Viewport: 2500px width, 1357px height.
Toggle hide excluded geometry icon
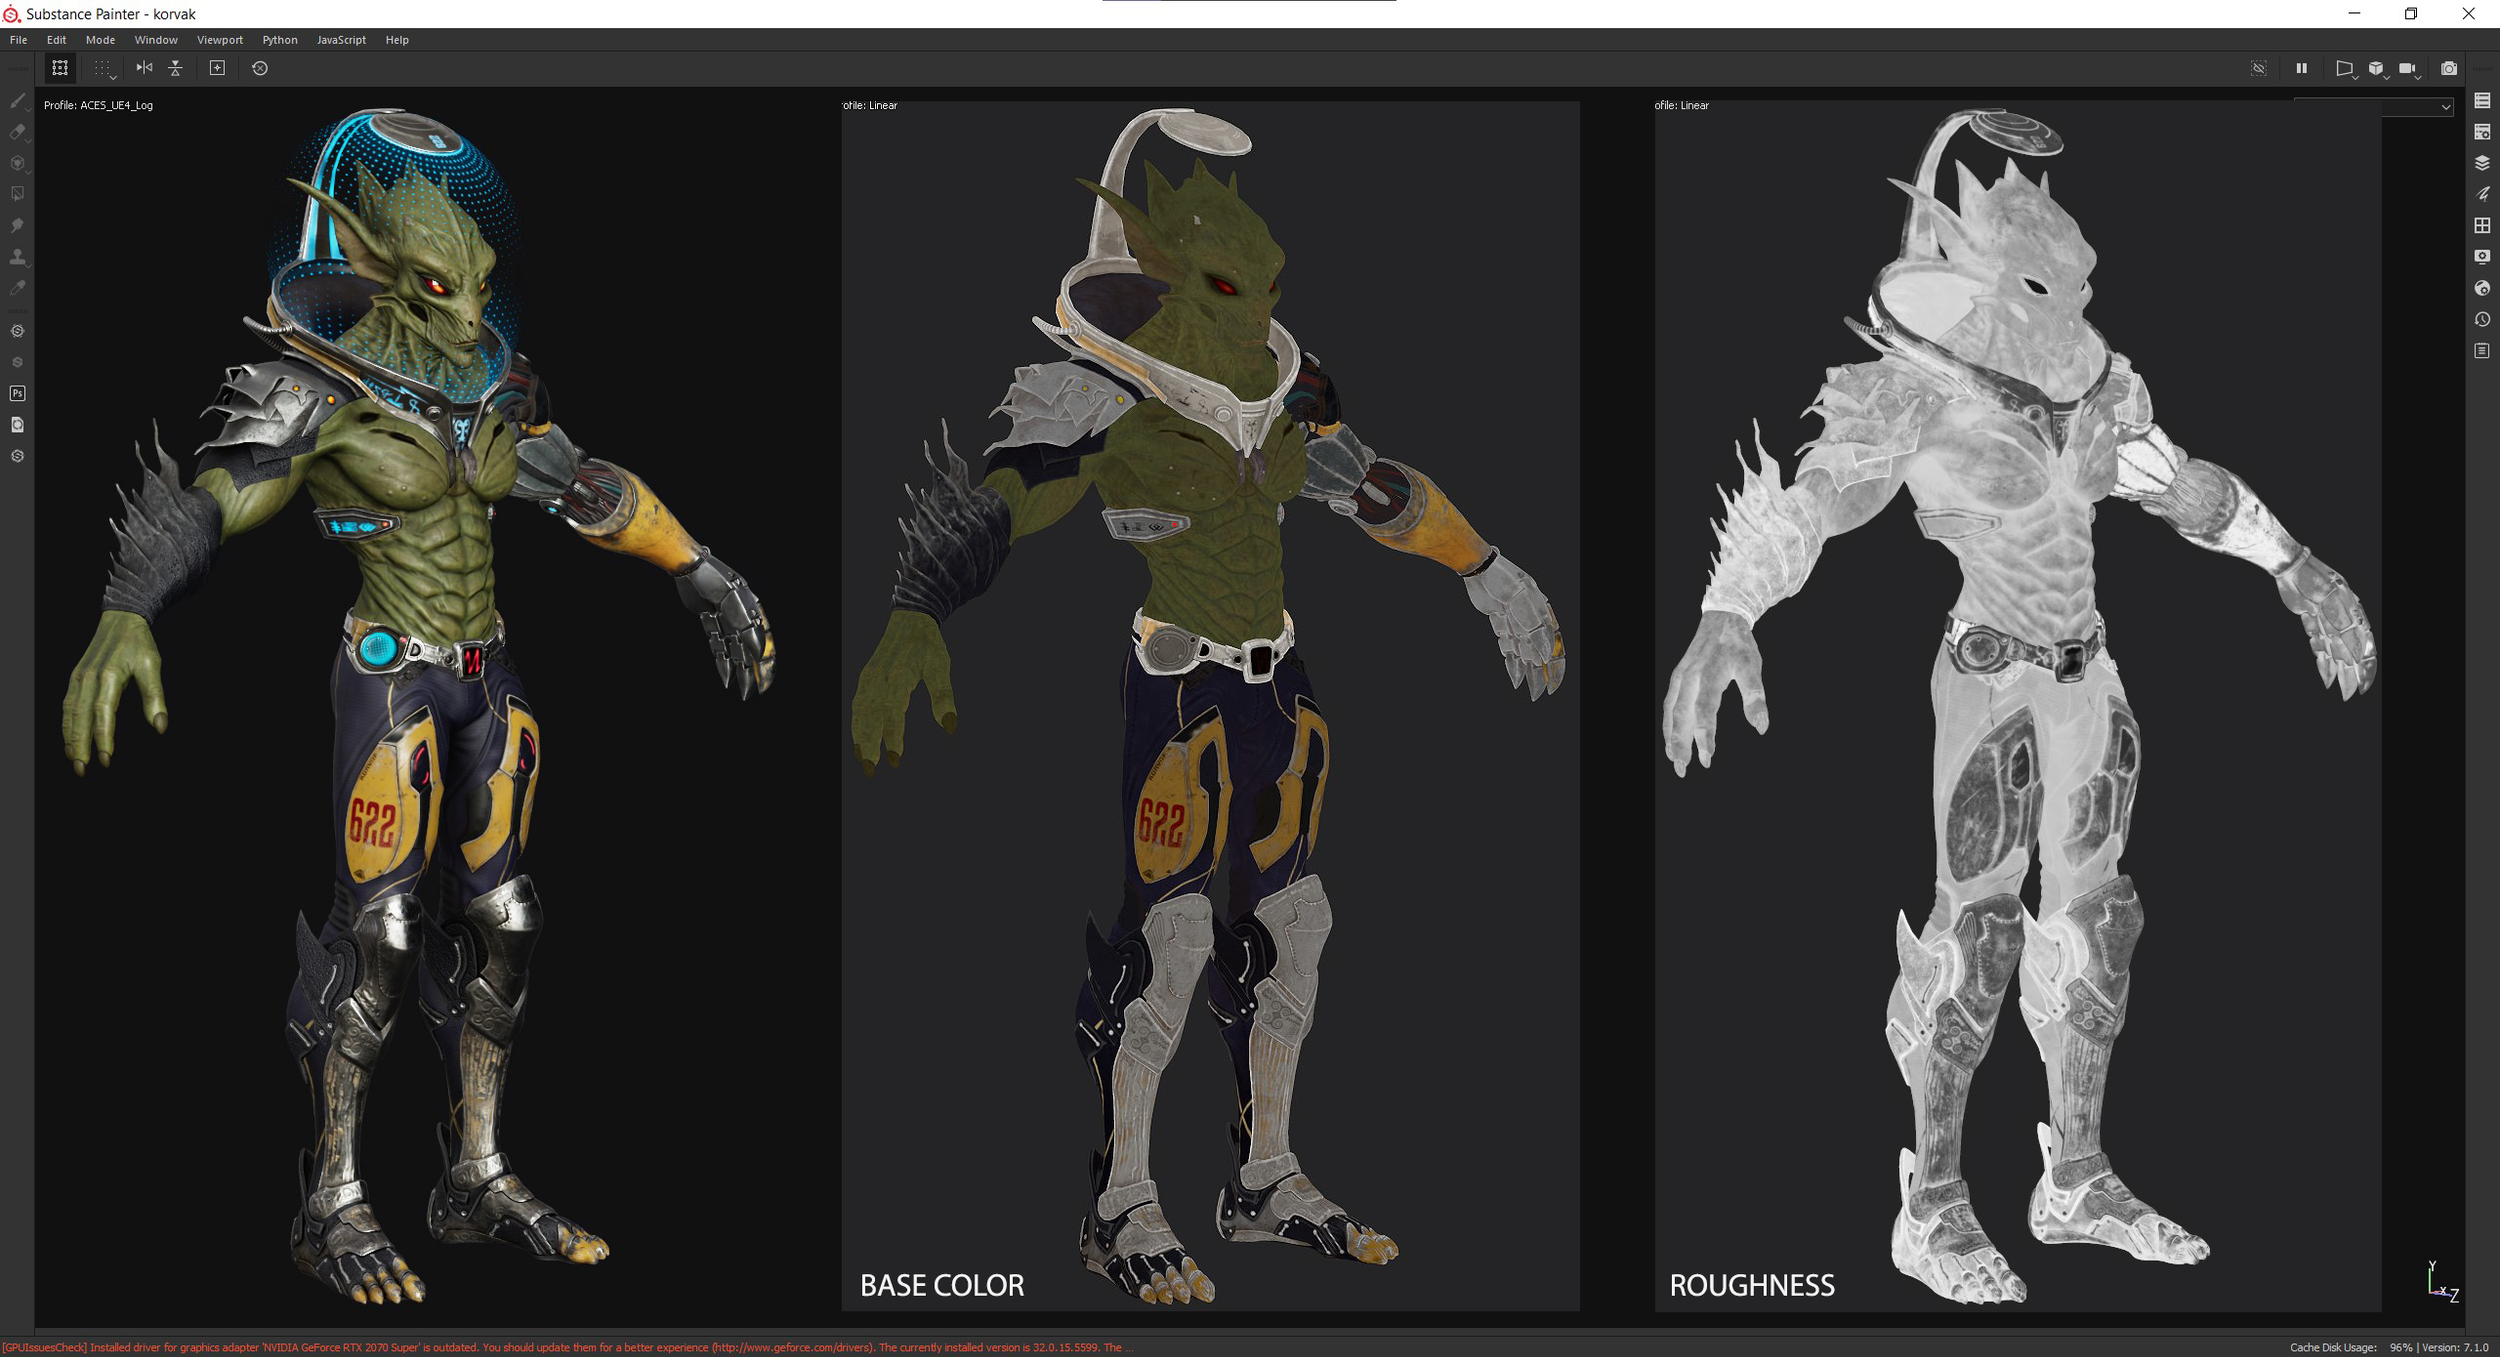(2259, 68)
